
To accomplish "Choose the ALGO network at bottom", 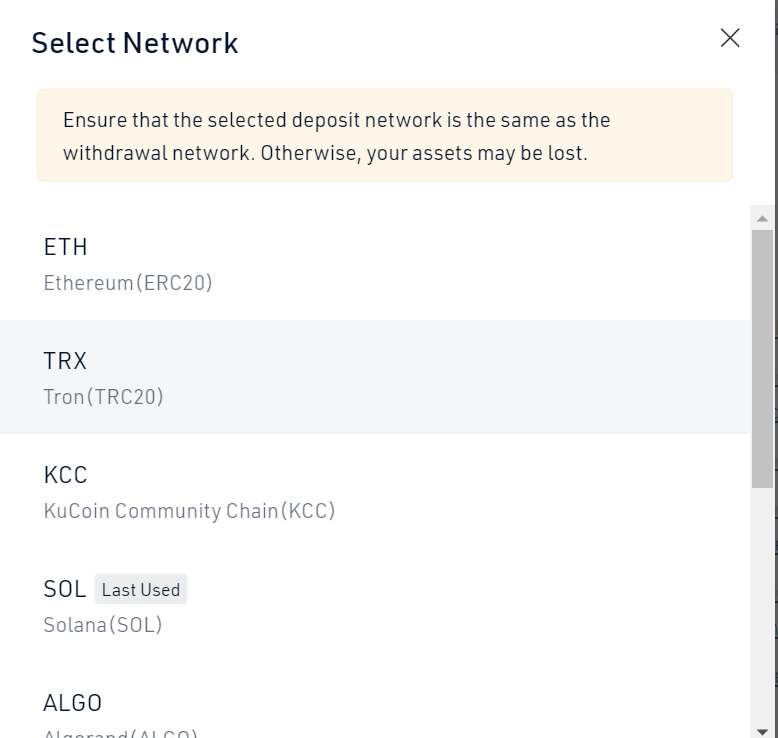I will (x=73, y=703).
